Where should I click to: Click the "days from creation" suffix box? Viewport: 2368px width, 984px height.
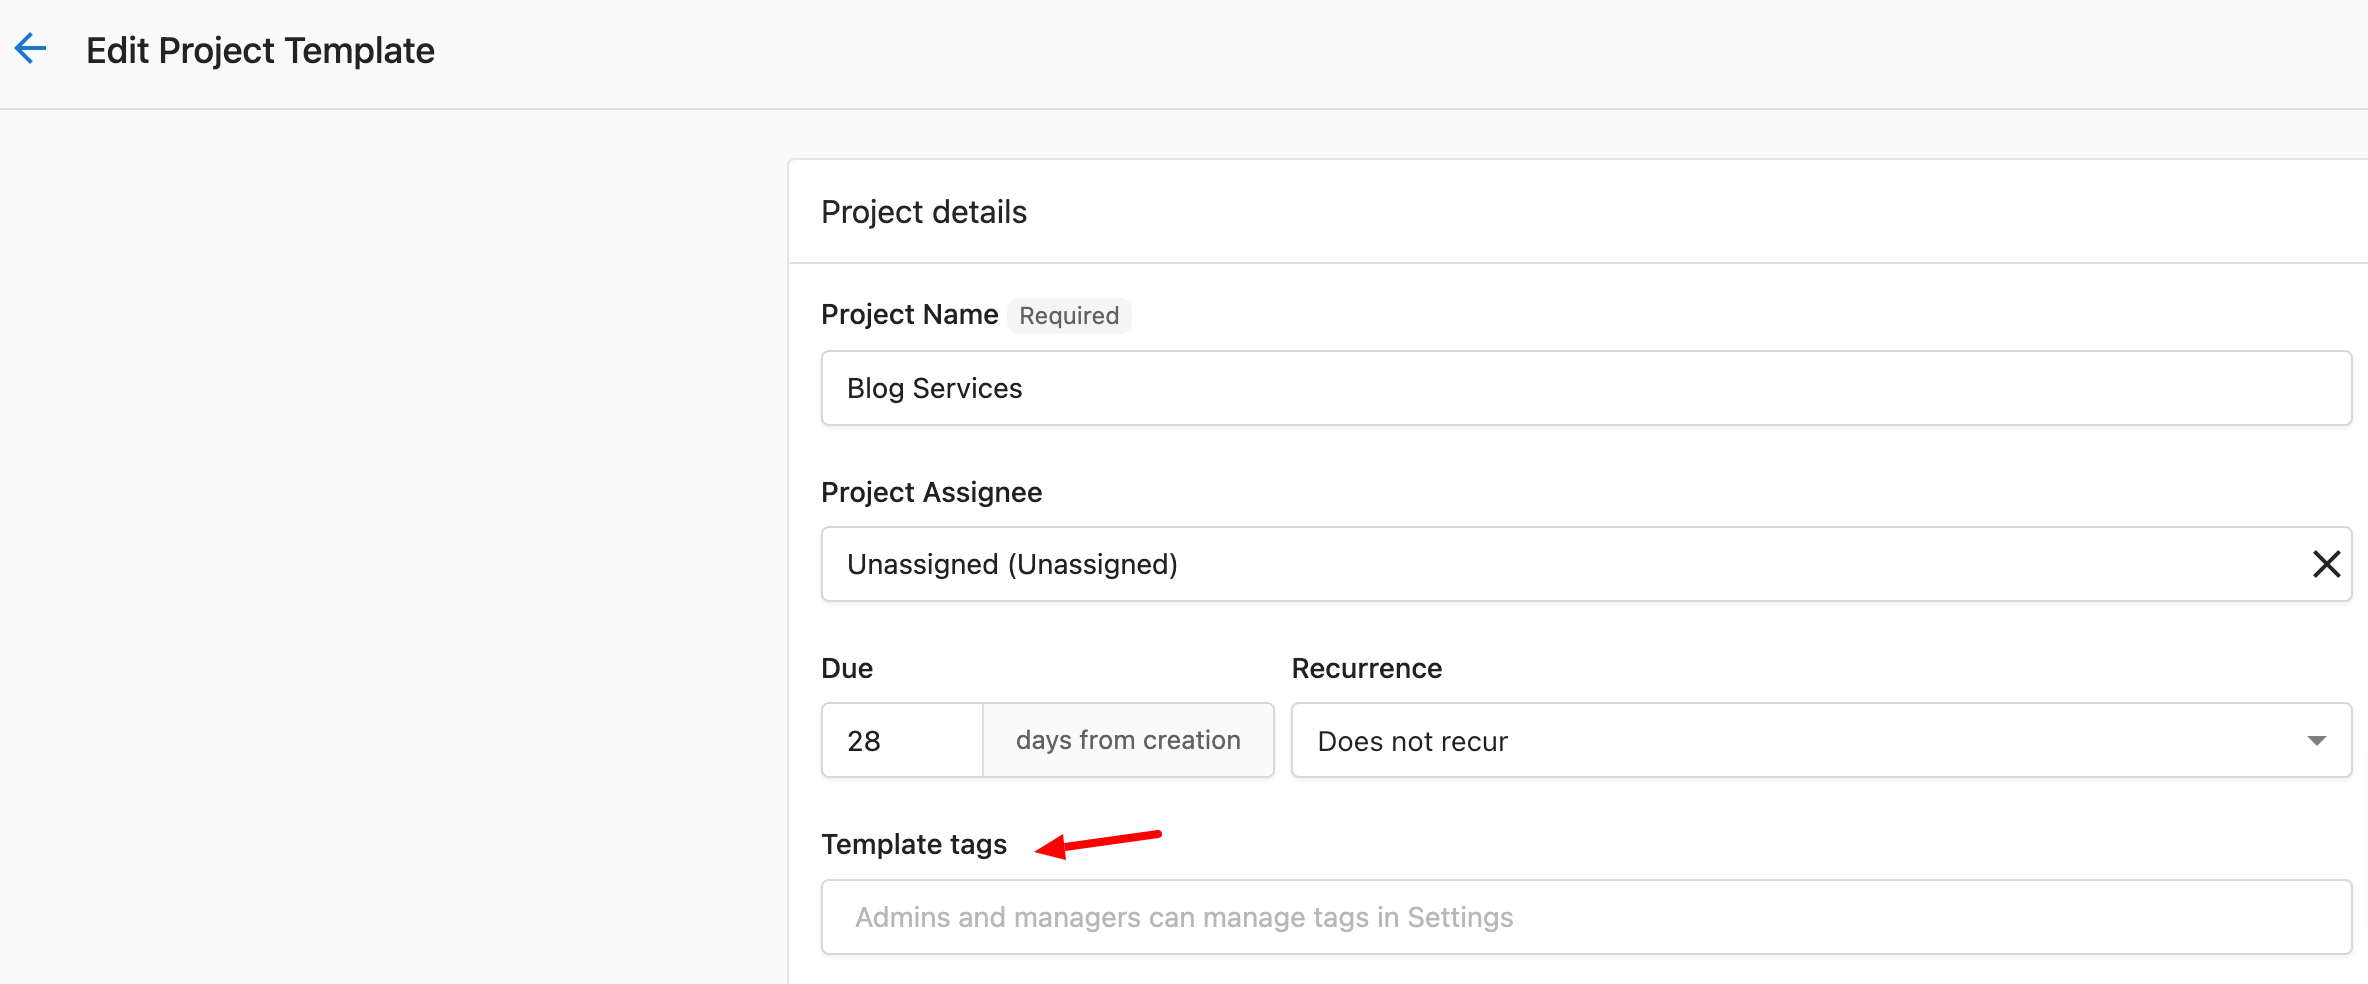pos(1128,740)
